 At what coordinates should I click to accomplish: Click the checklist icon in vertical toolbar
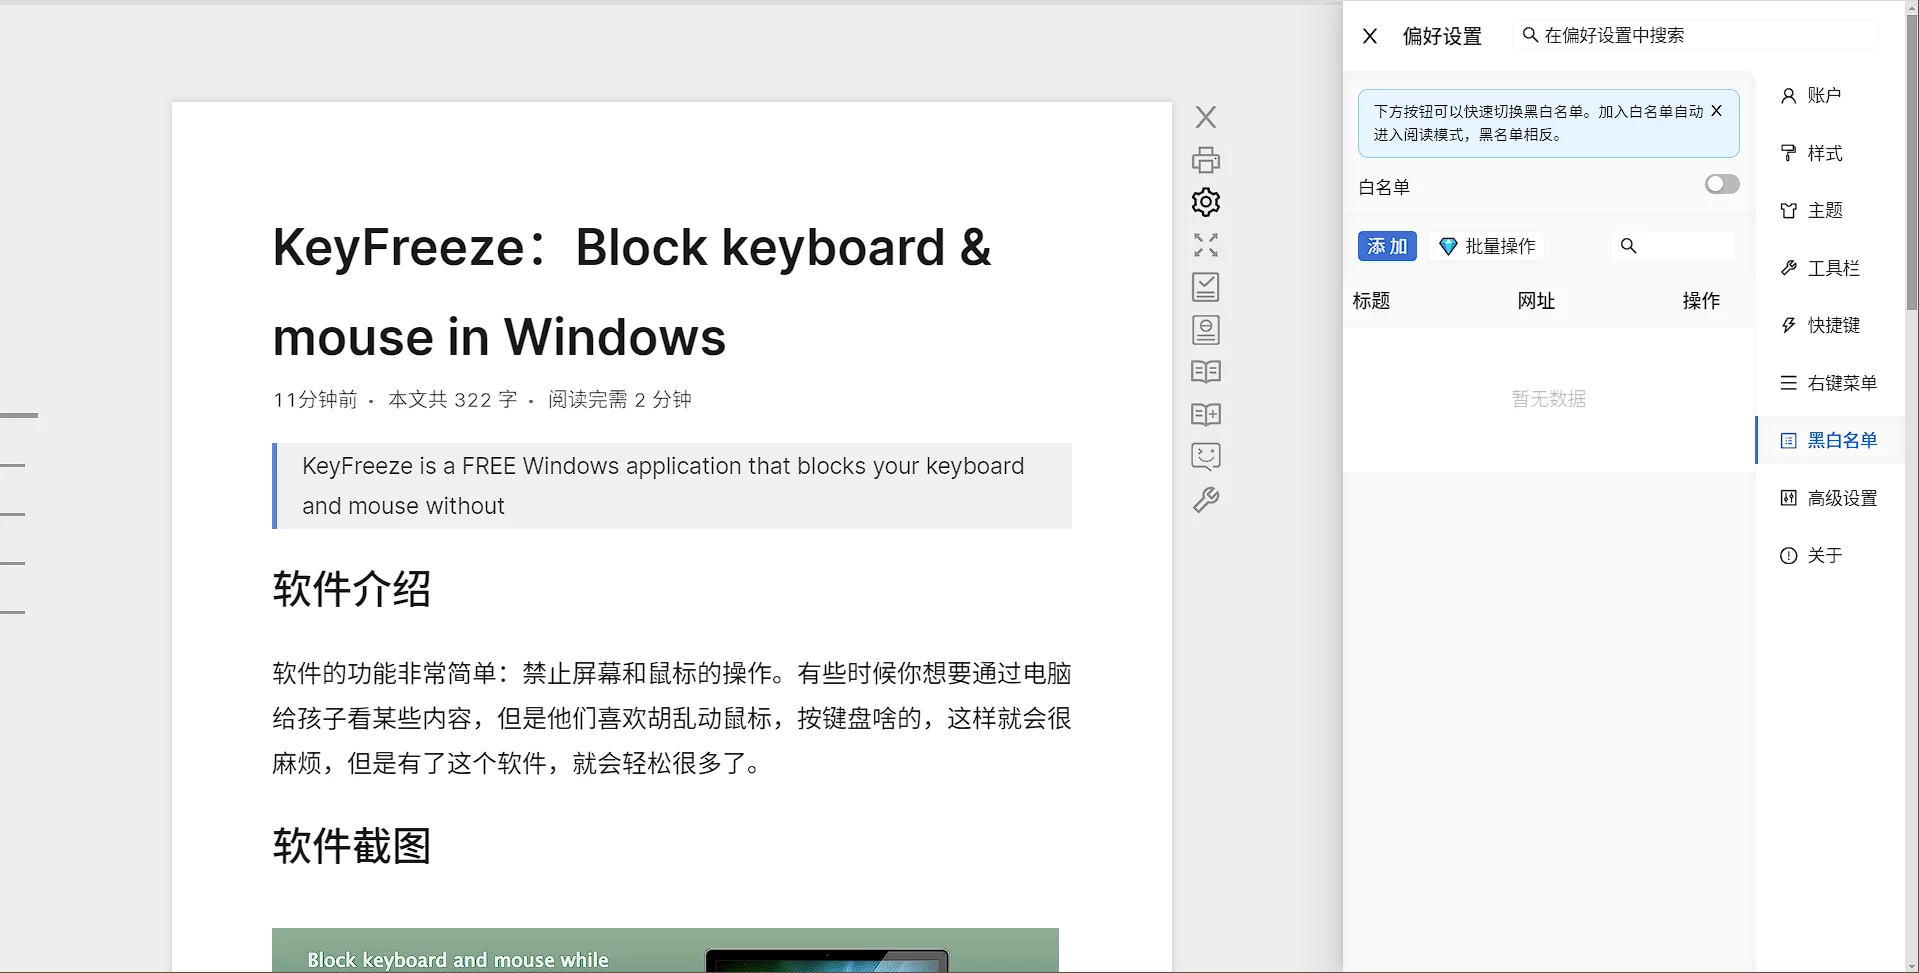tap(1206, 287)
